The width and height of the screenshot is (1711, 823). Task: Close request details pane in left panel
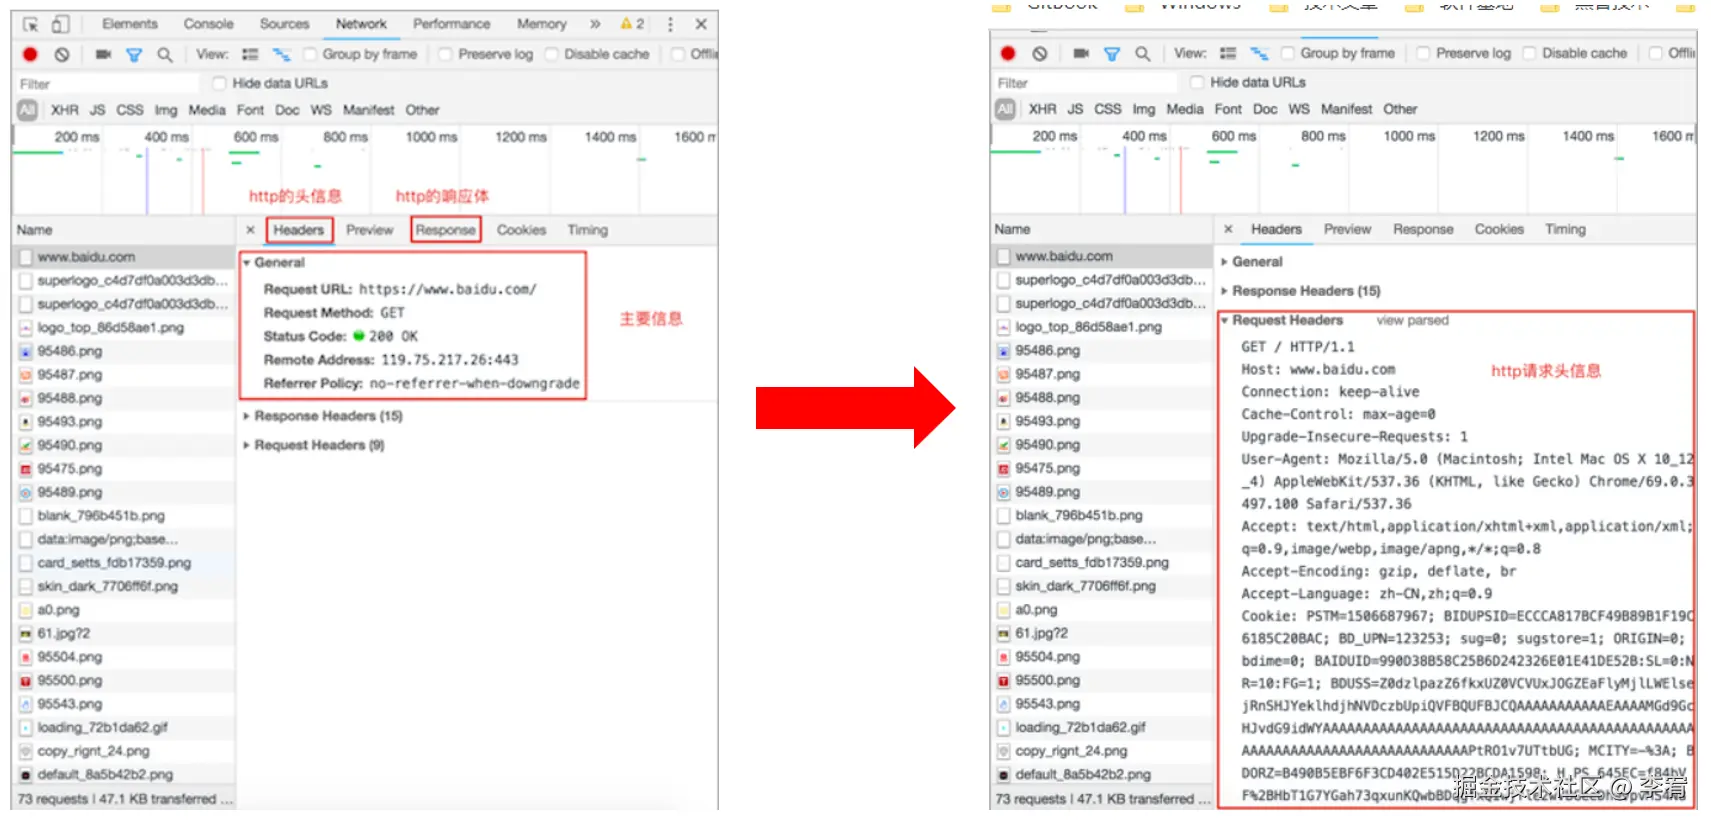point(250,230)
